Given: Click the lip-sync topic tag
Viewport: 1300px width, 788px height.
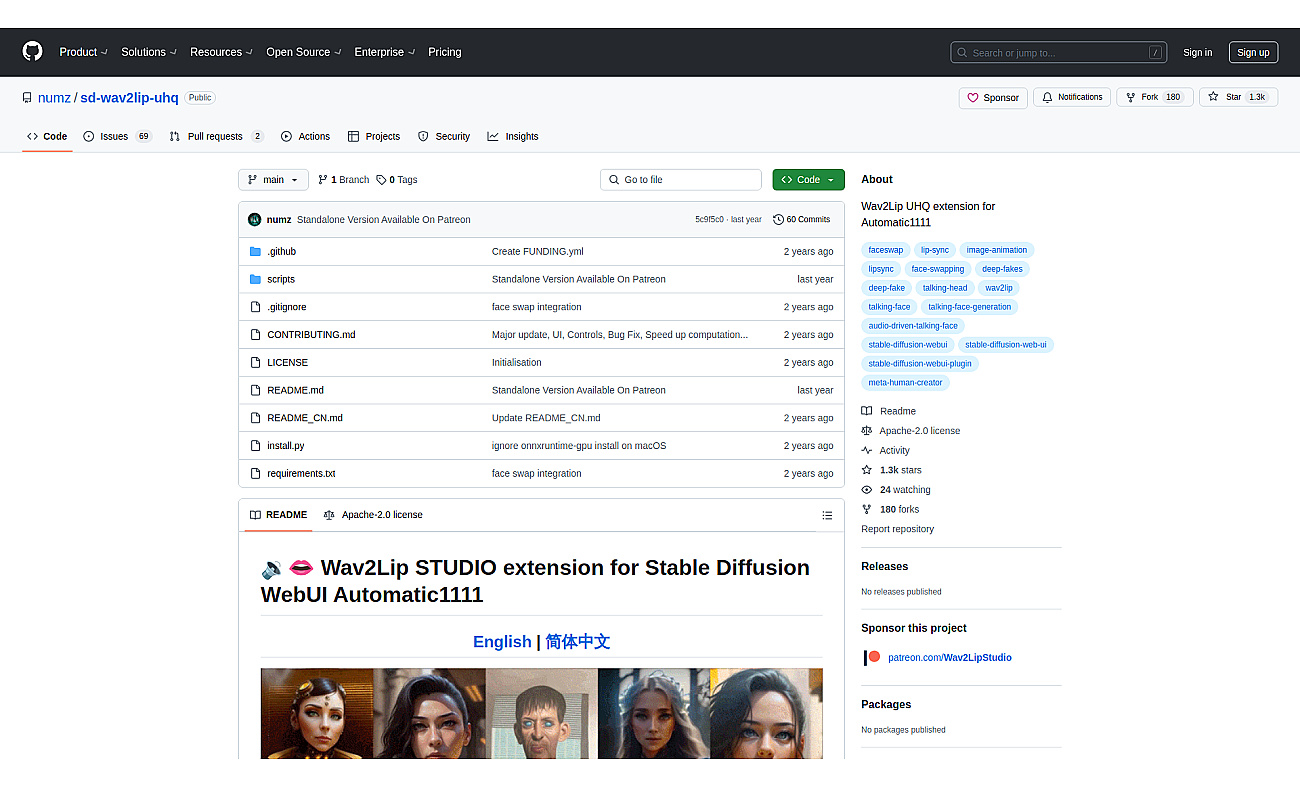Looking at the screenshot, I should click(935, 250).
